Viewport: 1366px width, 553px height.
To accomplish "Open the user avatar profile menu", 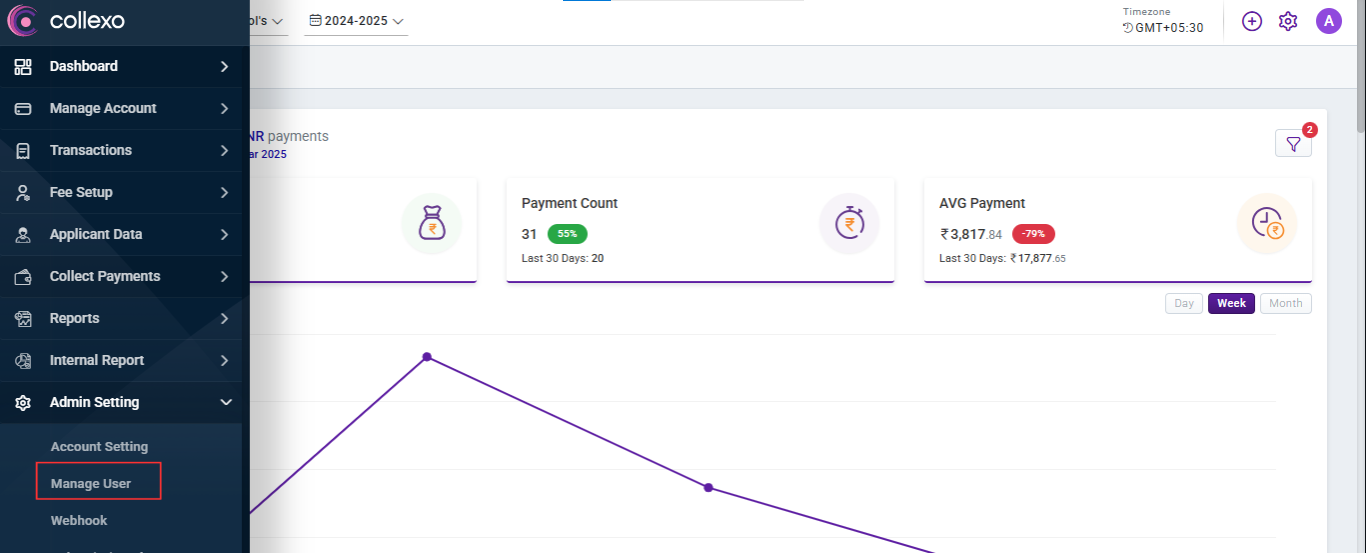I will click(x=1328, y=21).
